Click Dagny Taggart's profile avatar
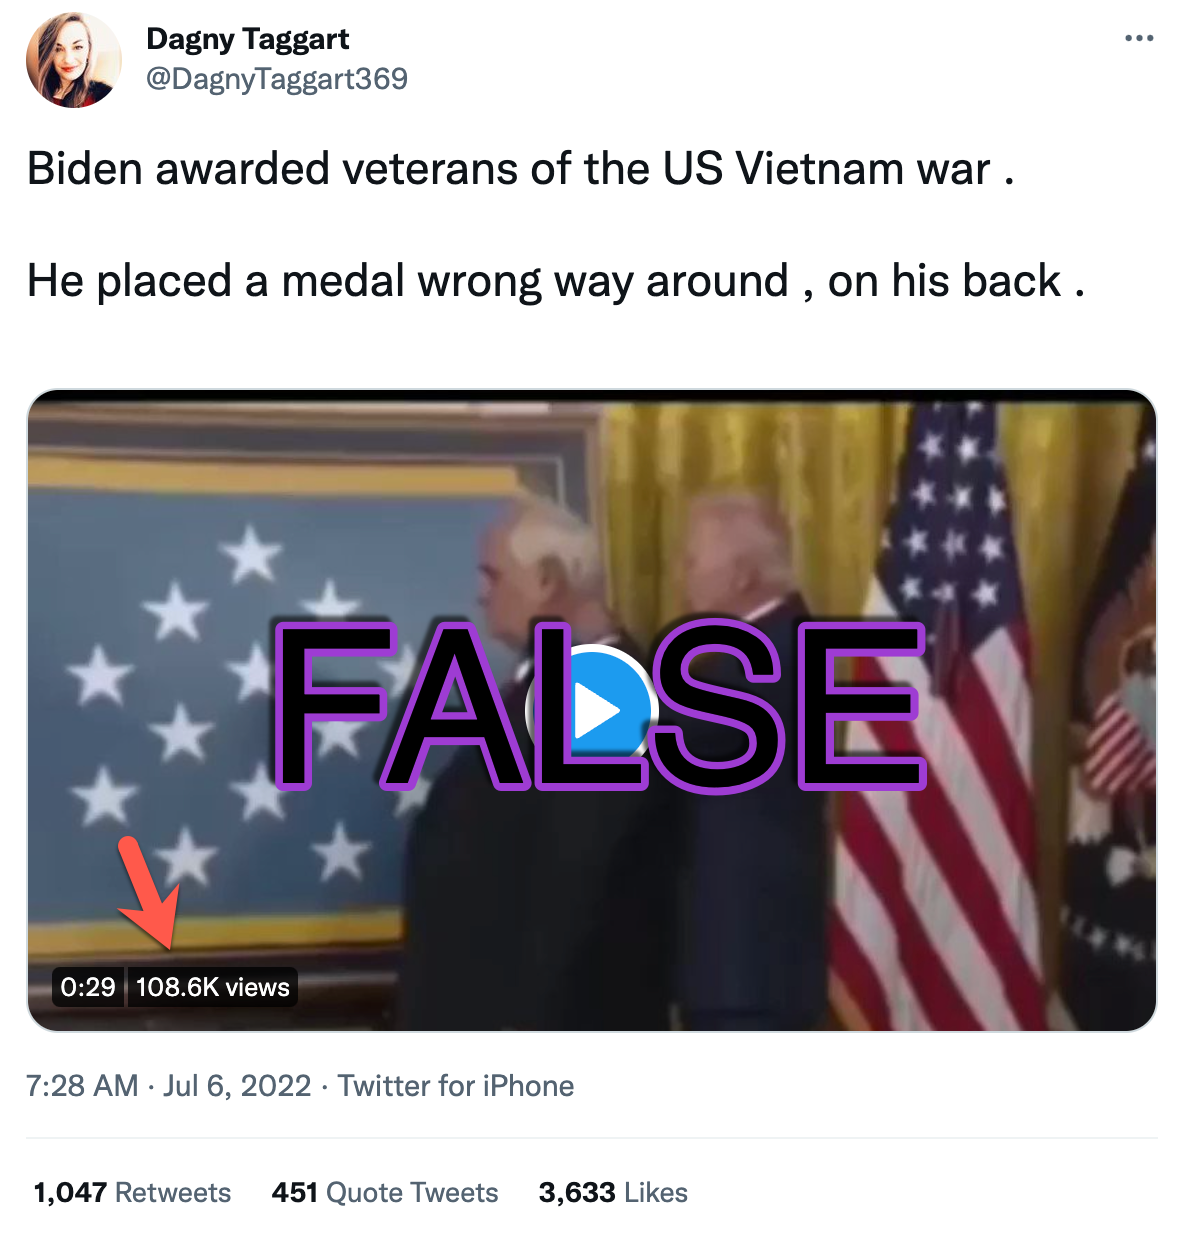This screenshot has height=1234, width=1186. [x=74, y=60]
